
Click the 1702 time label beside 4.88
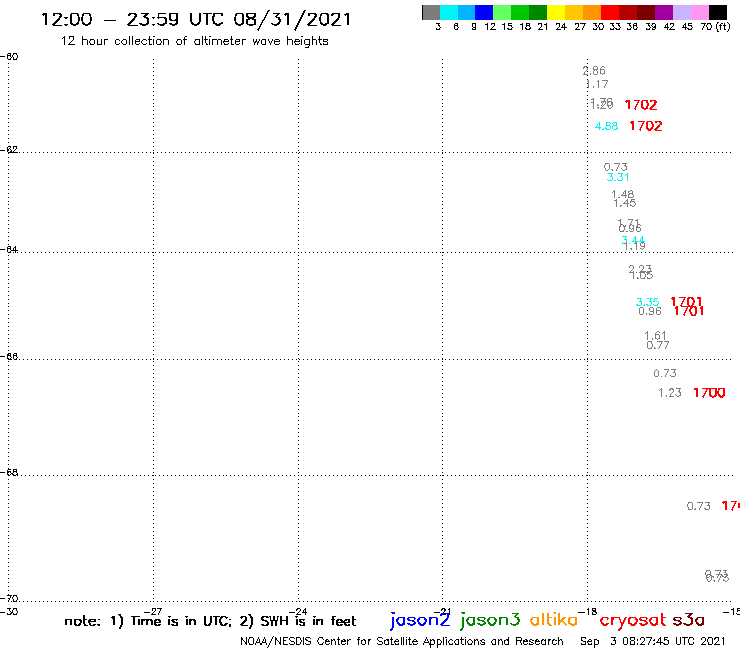point(646,126)
